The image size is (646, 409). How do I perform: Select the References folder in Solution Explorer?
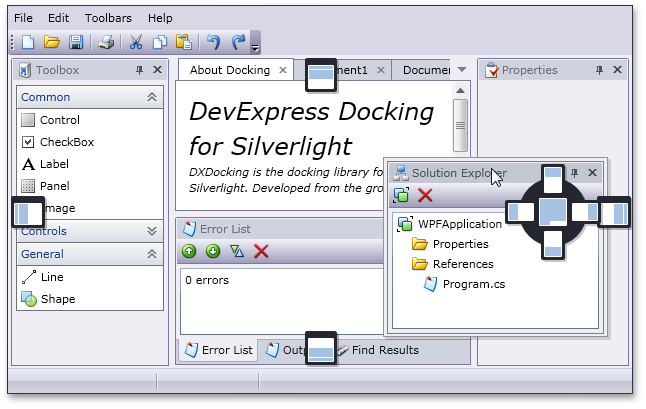pos(452,264)
